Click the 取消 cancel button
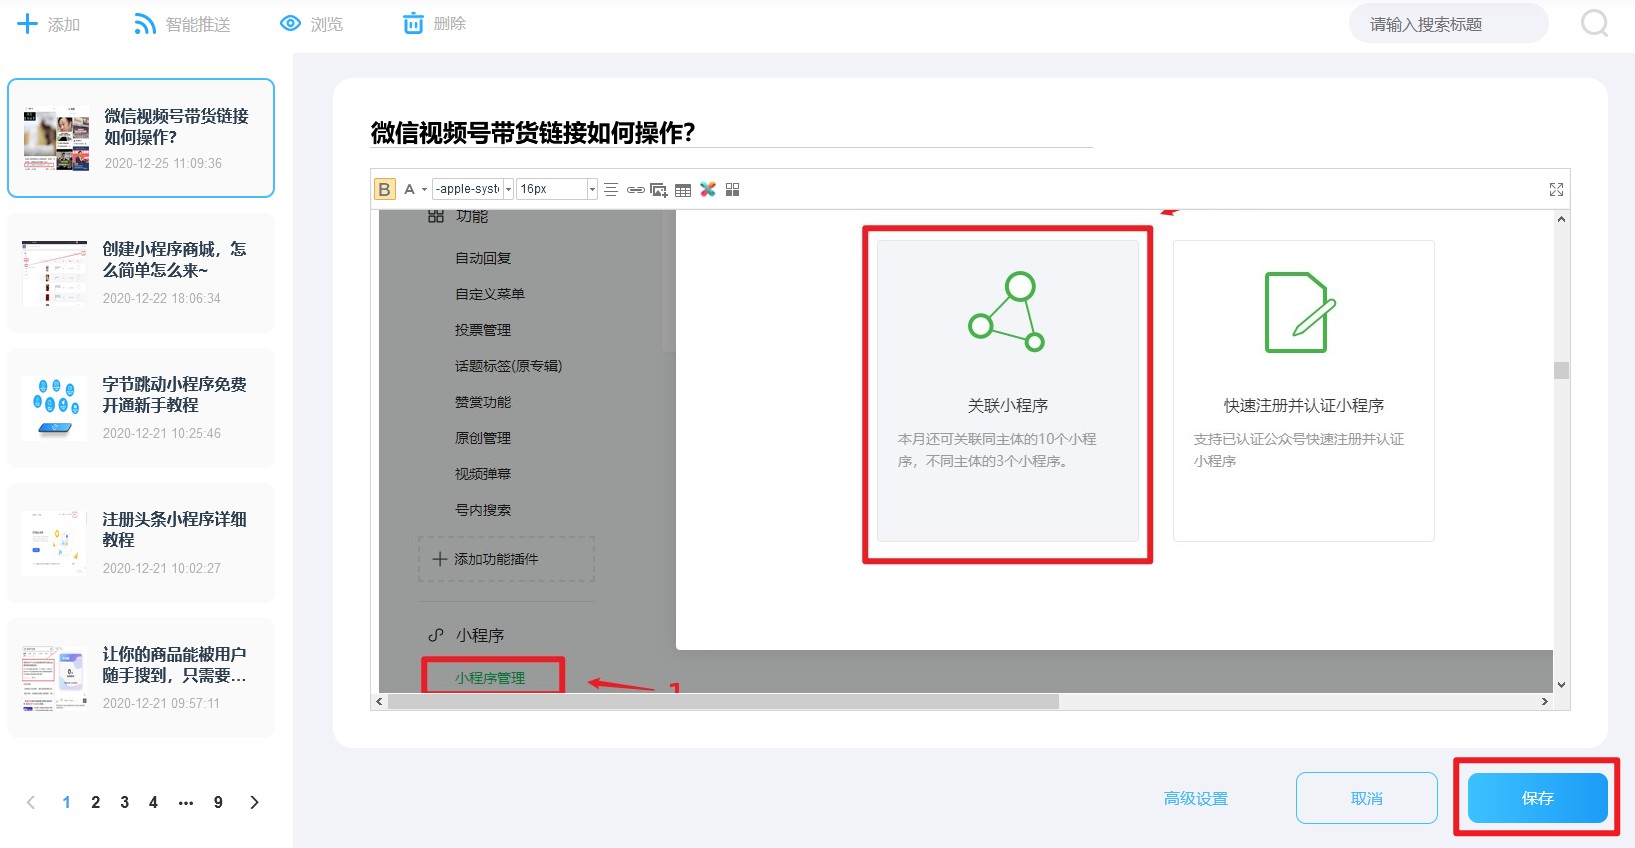The height and width of the screenshot is (848, 1635). click(x=1367, y=798)
